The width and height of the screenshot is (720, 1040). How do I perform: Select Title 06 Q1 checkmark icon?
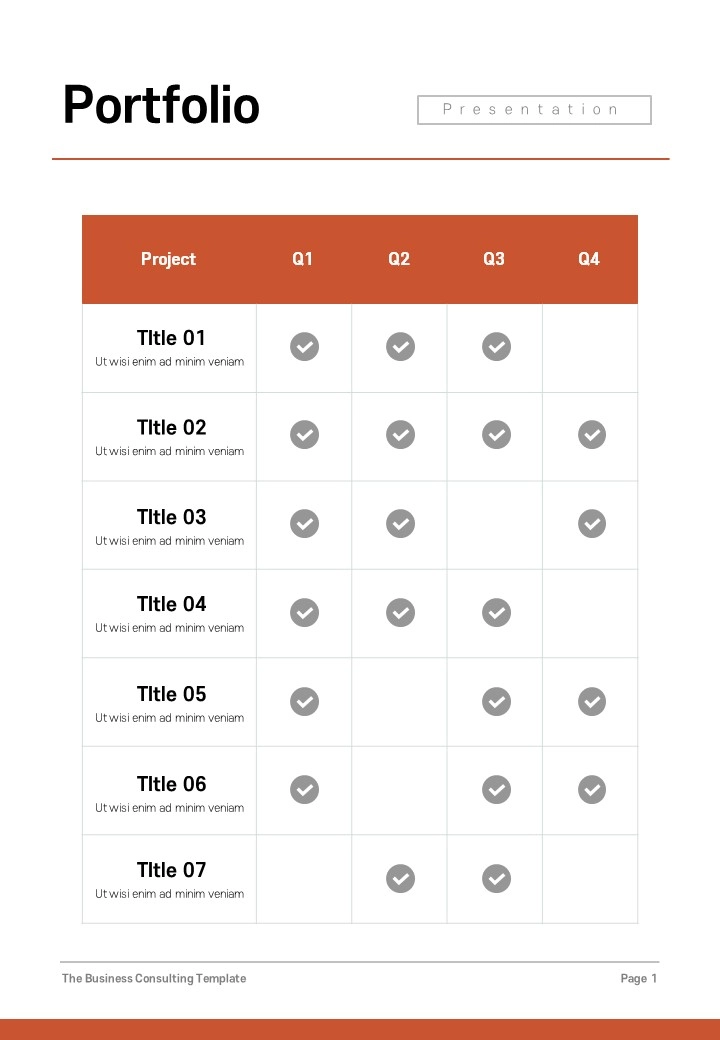(x=304, y=789)
